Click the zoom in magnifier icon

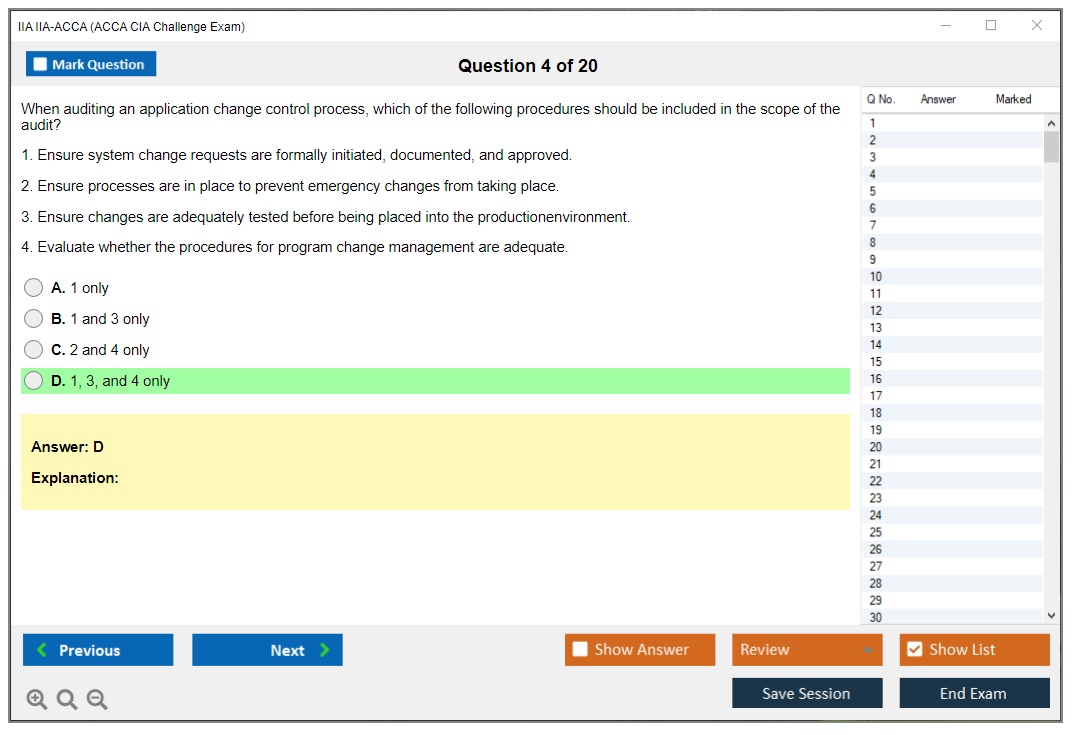pos(37,700)
